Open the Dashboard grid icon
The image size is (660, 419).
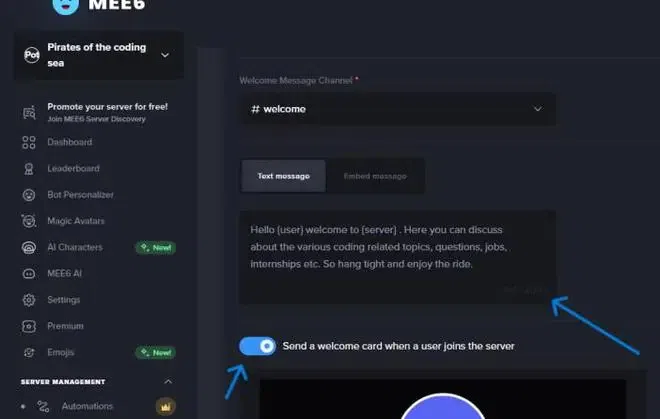[x=29, y=142]
